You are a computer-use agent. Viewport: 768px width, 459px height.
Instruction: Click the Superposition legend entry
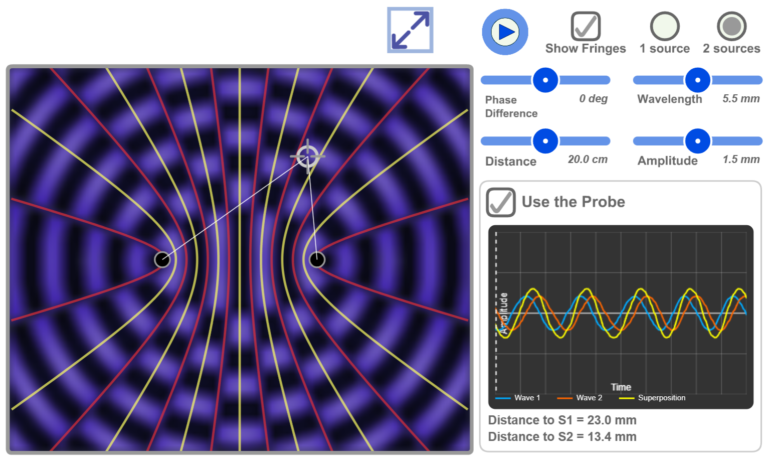tap(652, 398)
